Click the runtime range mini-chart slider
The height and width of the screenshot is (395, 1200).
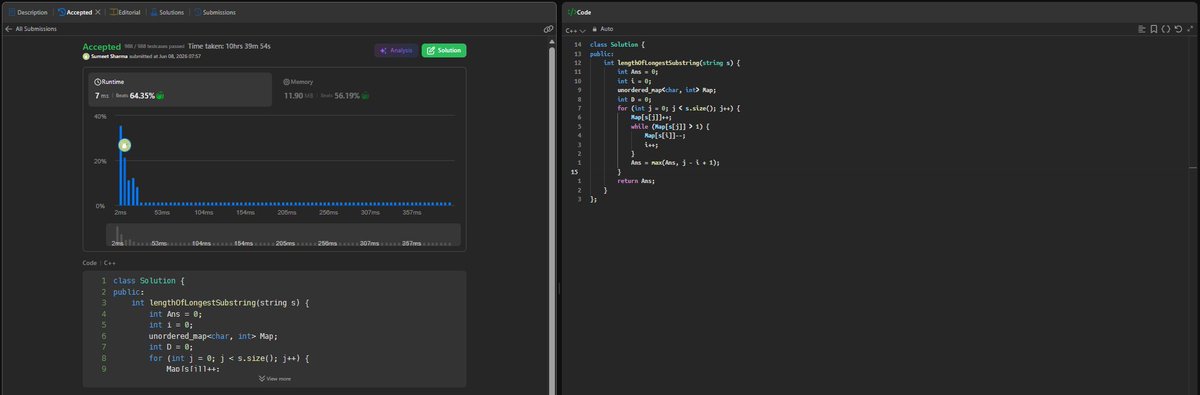coord(283,235)
